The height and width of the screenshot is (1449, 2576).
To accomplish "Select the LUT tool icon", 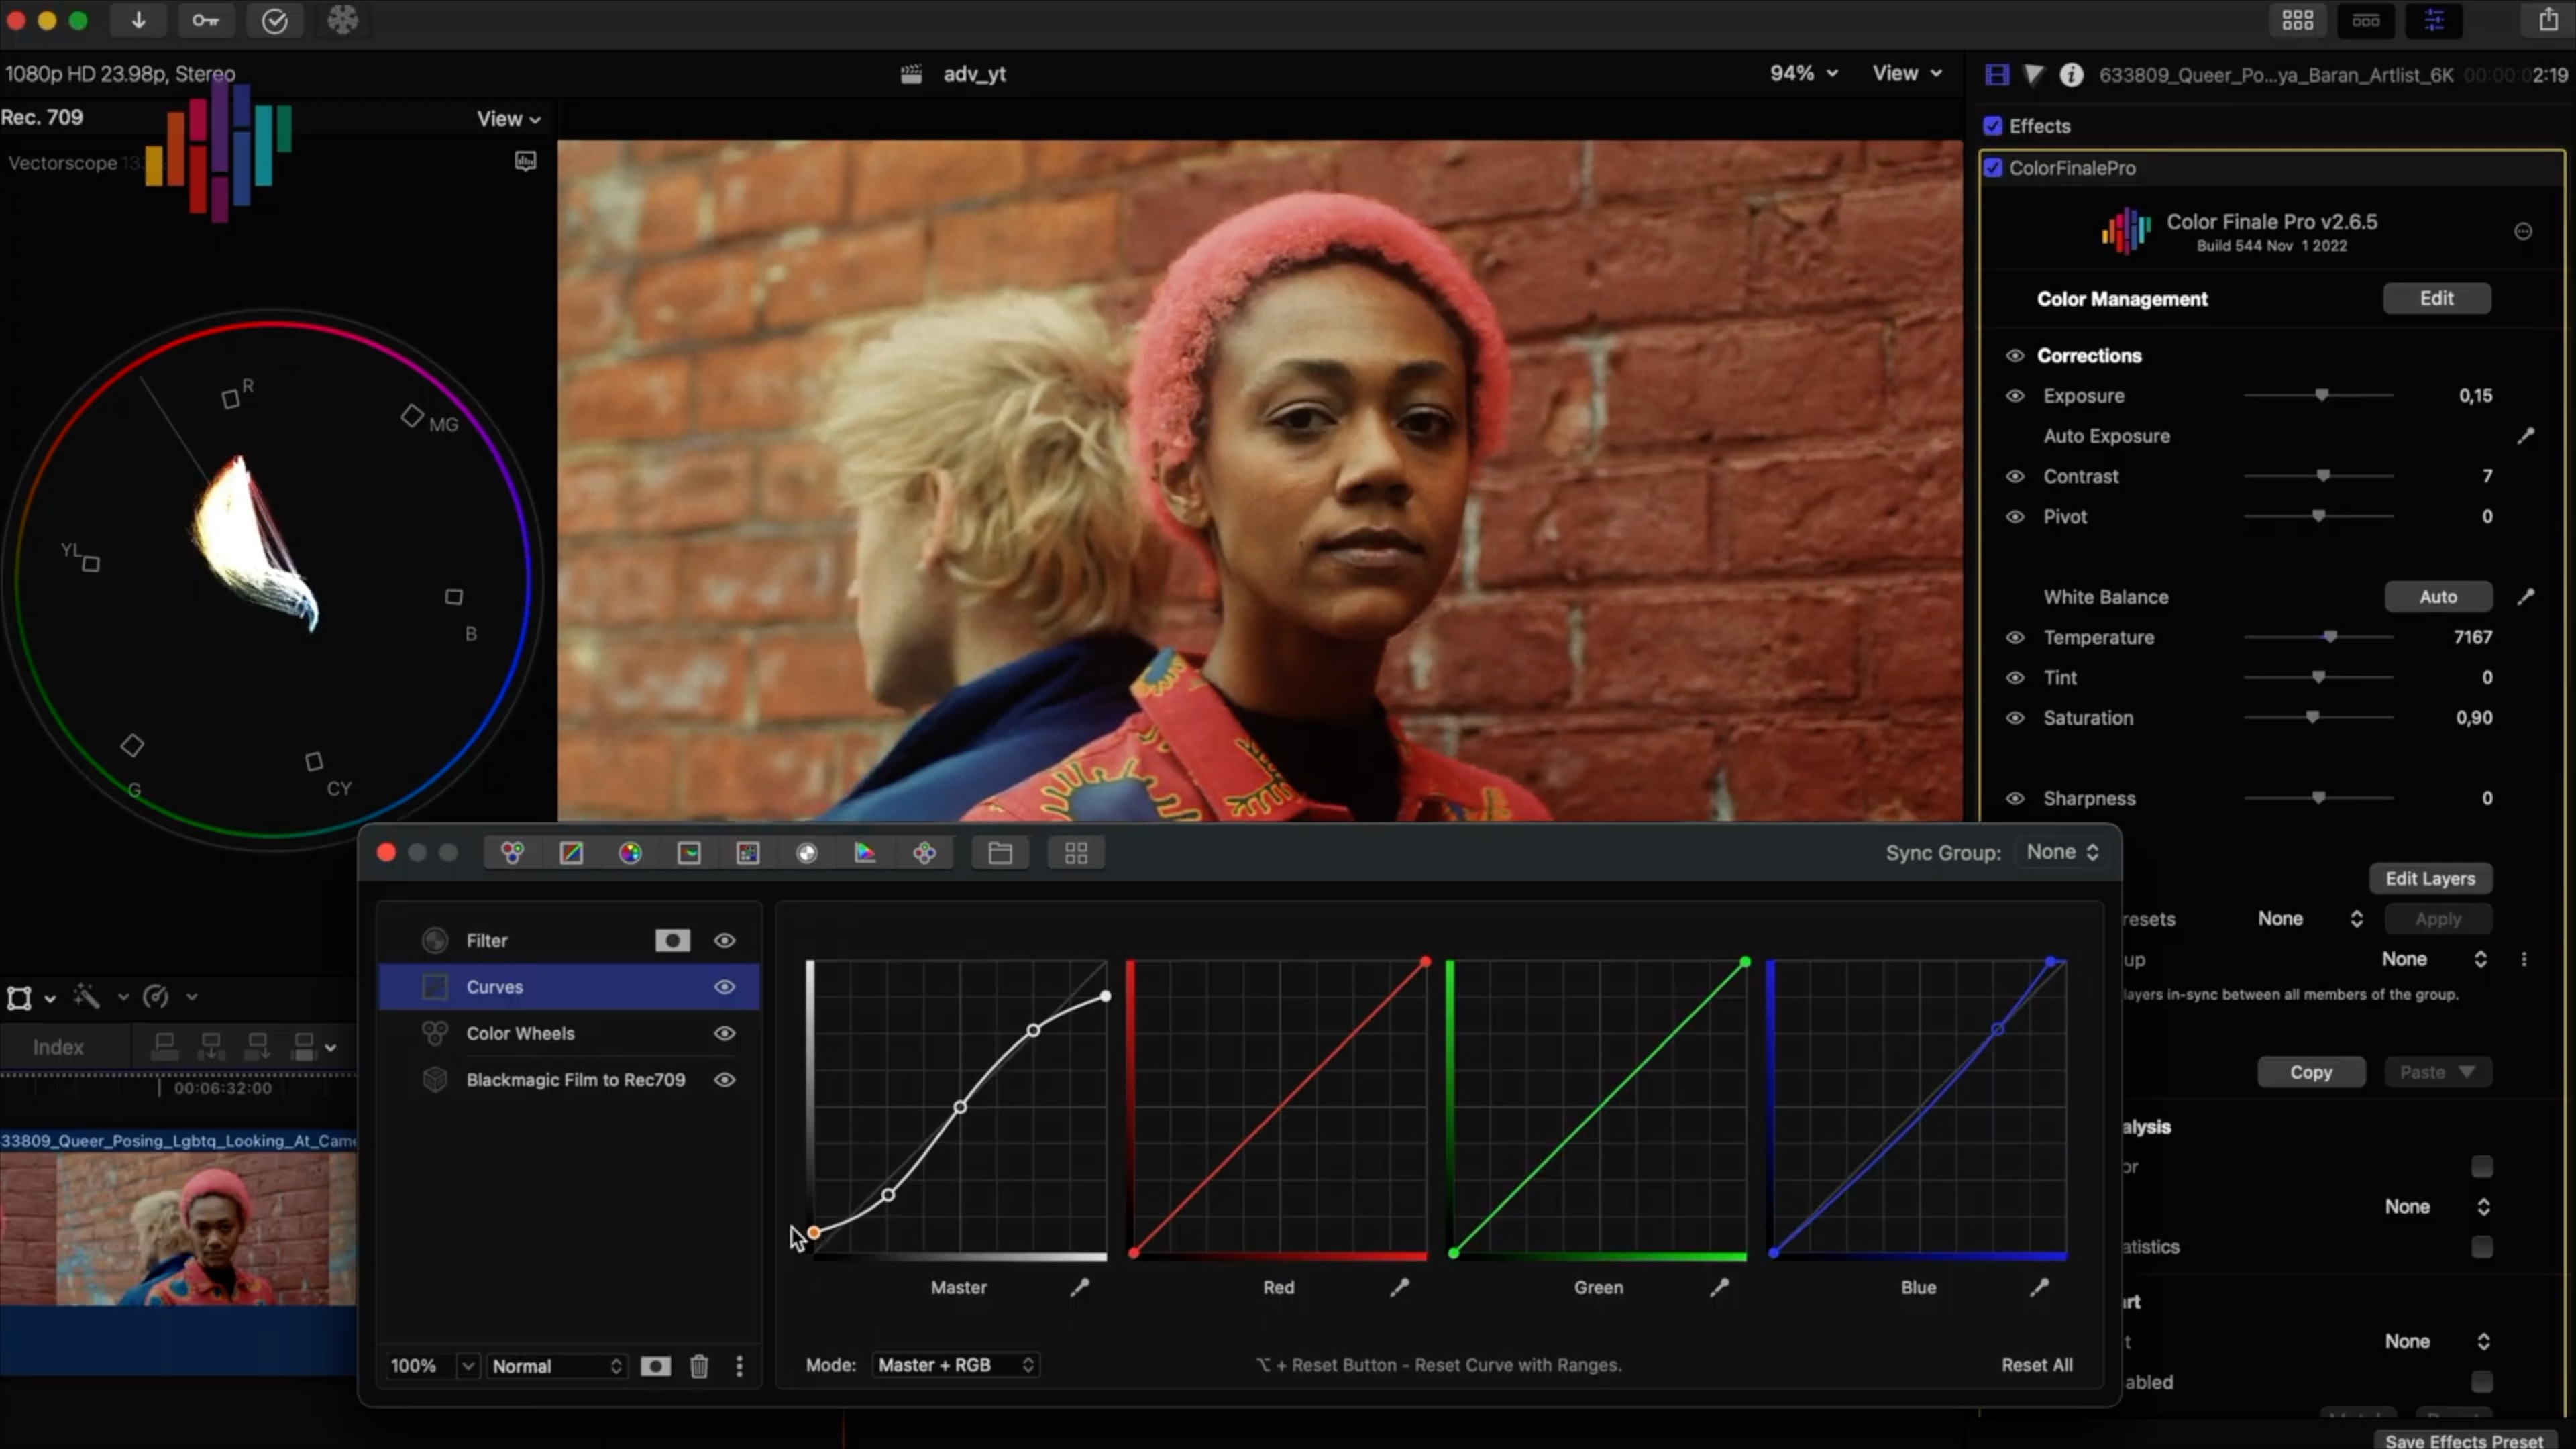I will point(748,852).
